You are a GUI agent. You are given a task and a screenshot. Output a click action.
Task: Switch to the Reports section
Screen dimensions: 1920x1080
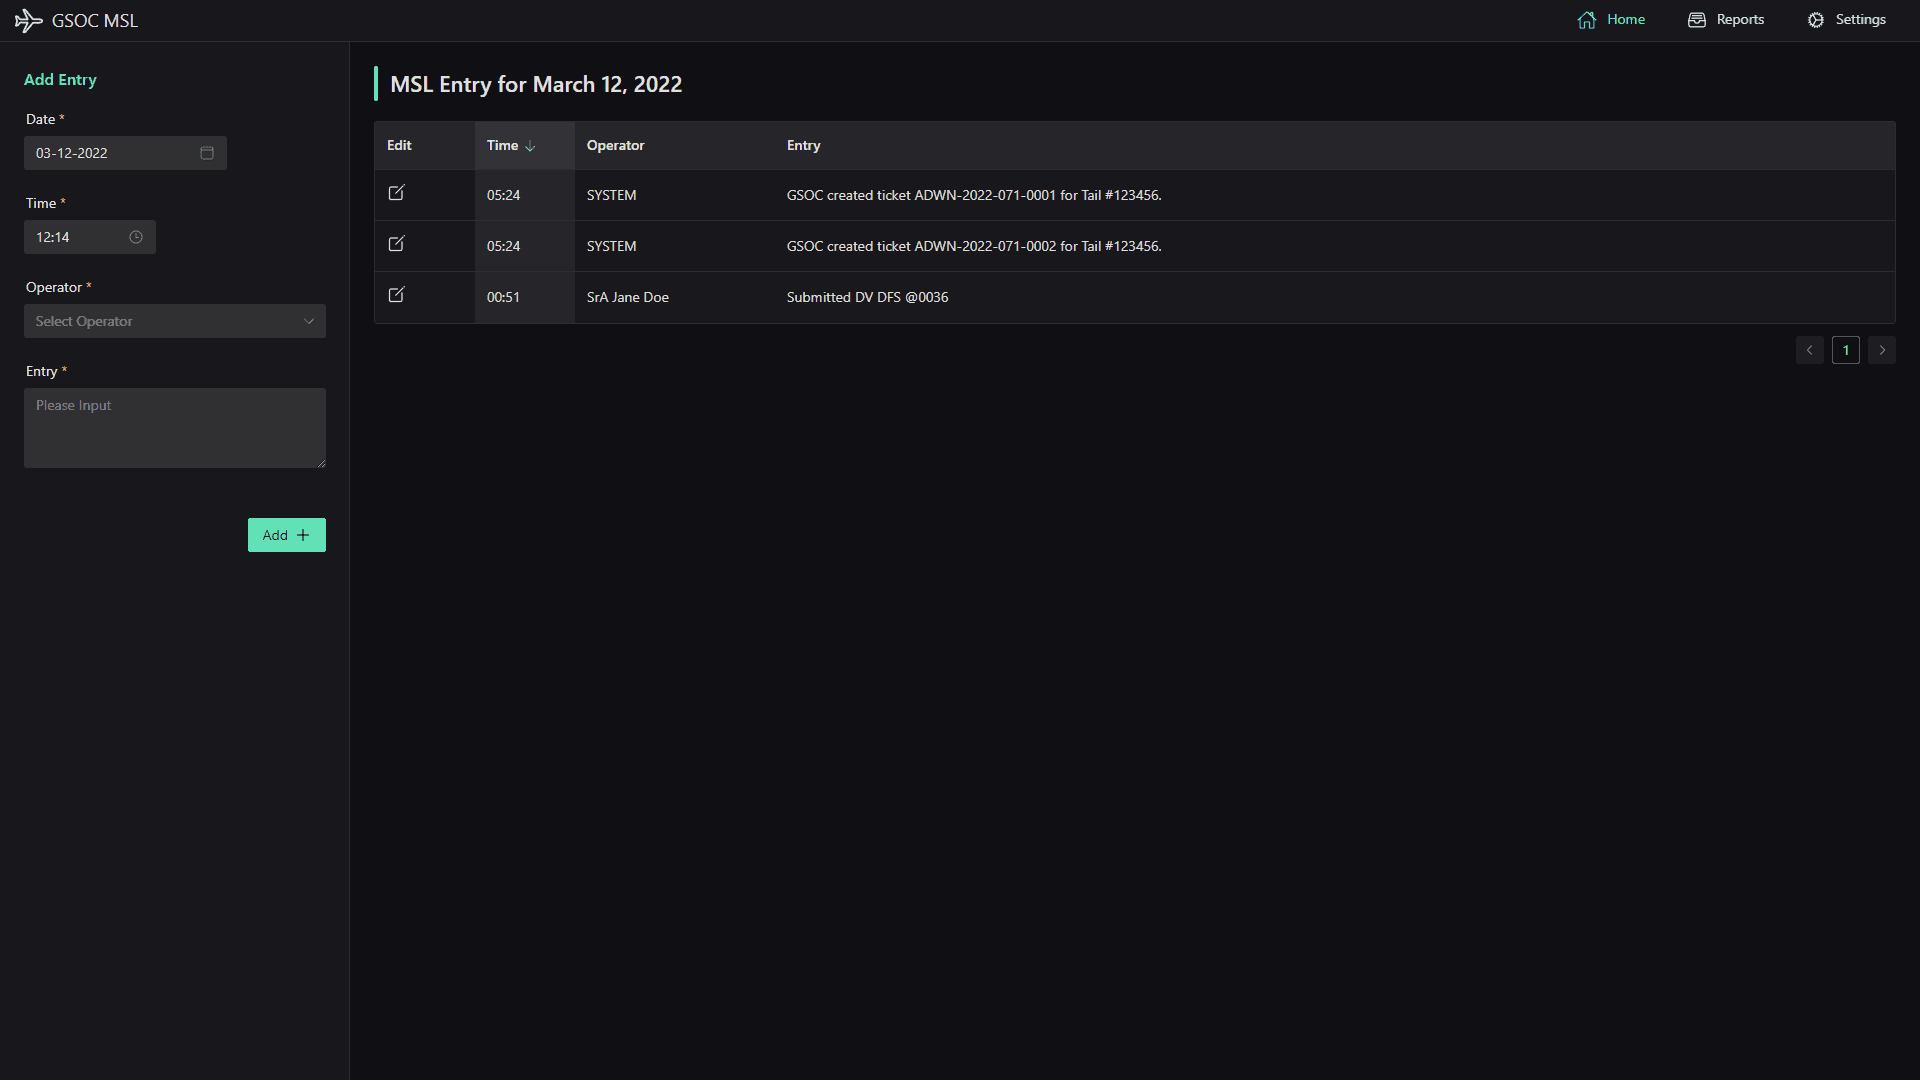coord(1738,19)
